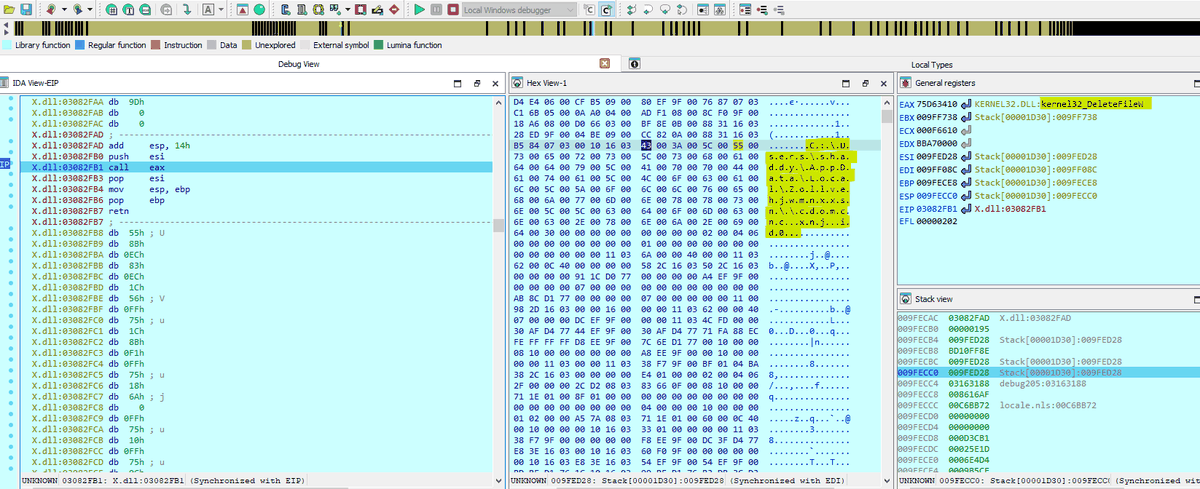Select stack row 009FECC0

click(x=1048, y=372)
